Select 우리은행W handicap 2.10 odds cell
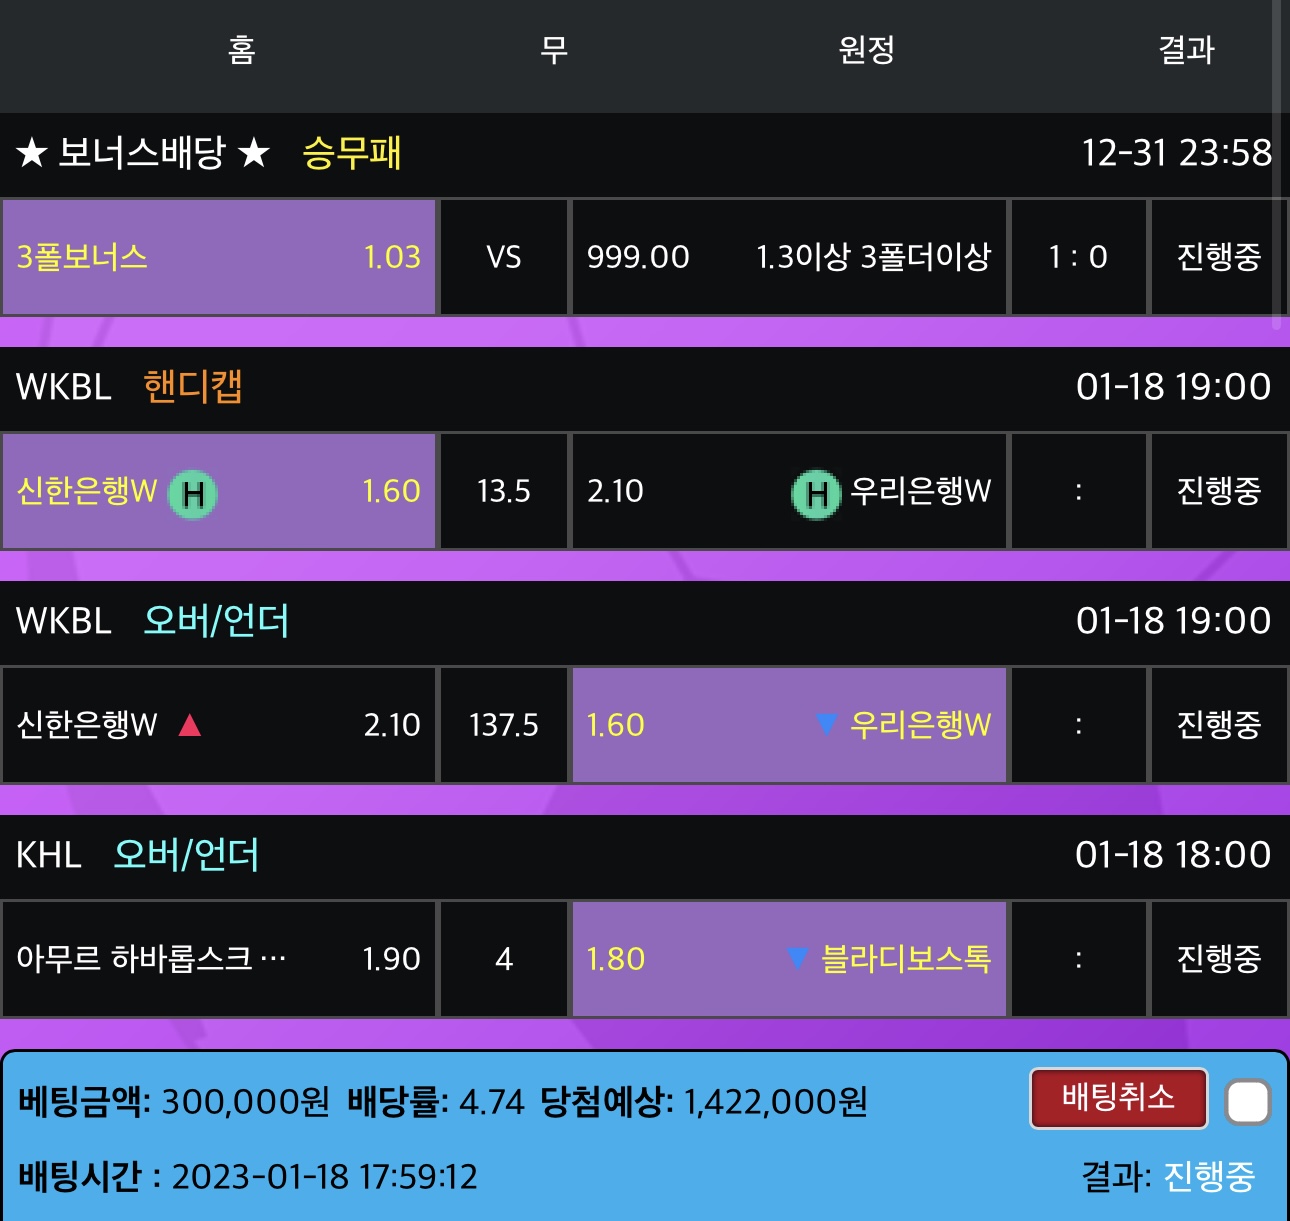 (788, 491)
